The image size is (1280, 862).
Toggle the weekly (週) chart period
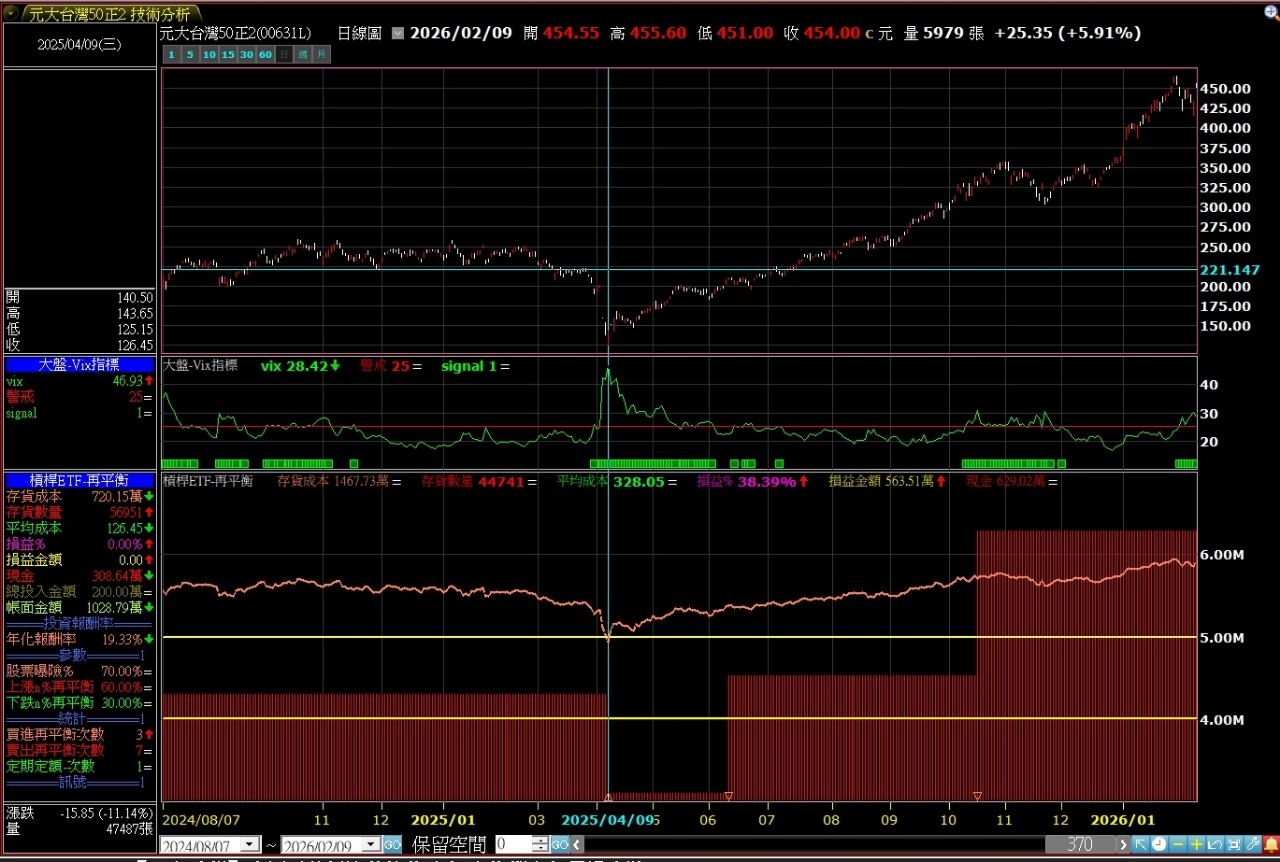303,54
